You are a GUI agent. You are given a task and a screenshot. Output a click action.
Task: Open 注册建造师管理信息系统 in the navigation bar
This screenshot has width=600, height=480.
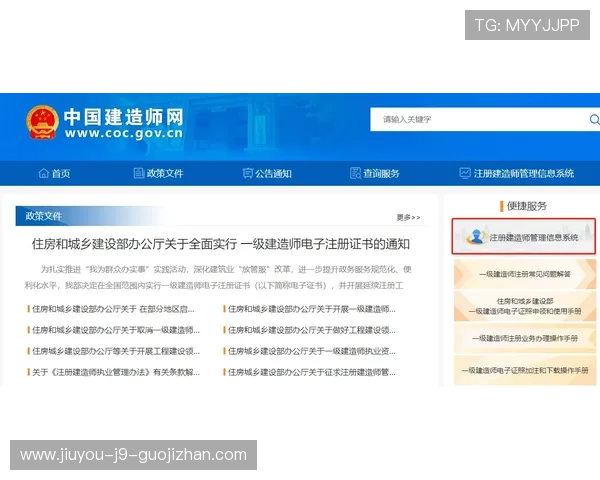[x=517, y=173]
